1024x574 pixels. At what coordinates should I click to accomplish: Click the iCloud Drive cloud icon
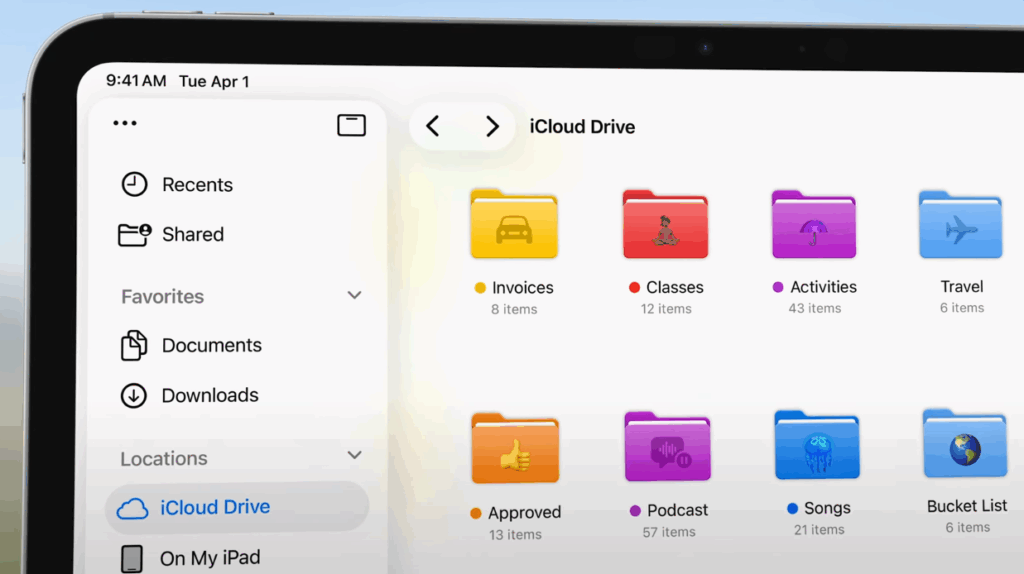pyautogui.click(x=133, y=508)
